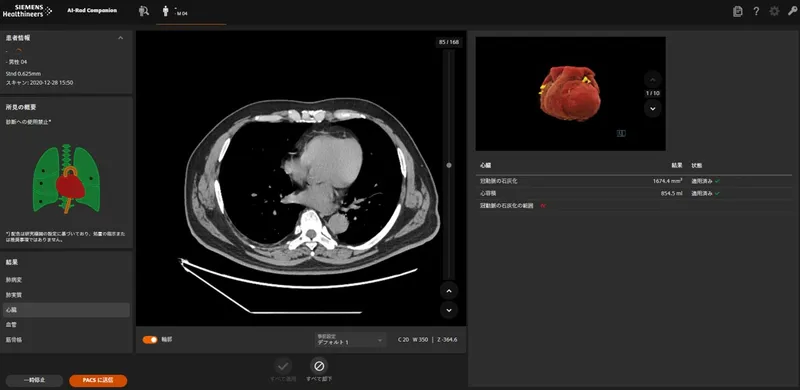Screen dimensions: 800x390
Task: Click the wrench tool icon at top right
Action: (792, 11)
